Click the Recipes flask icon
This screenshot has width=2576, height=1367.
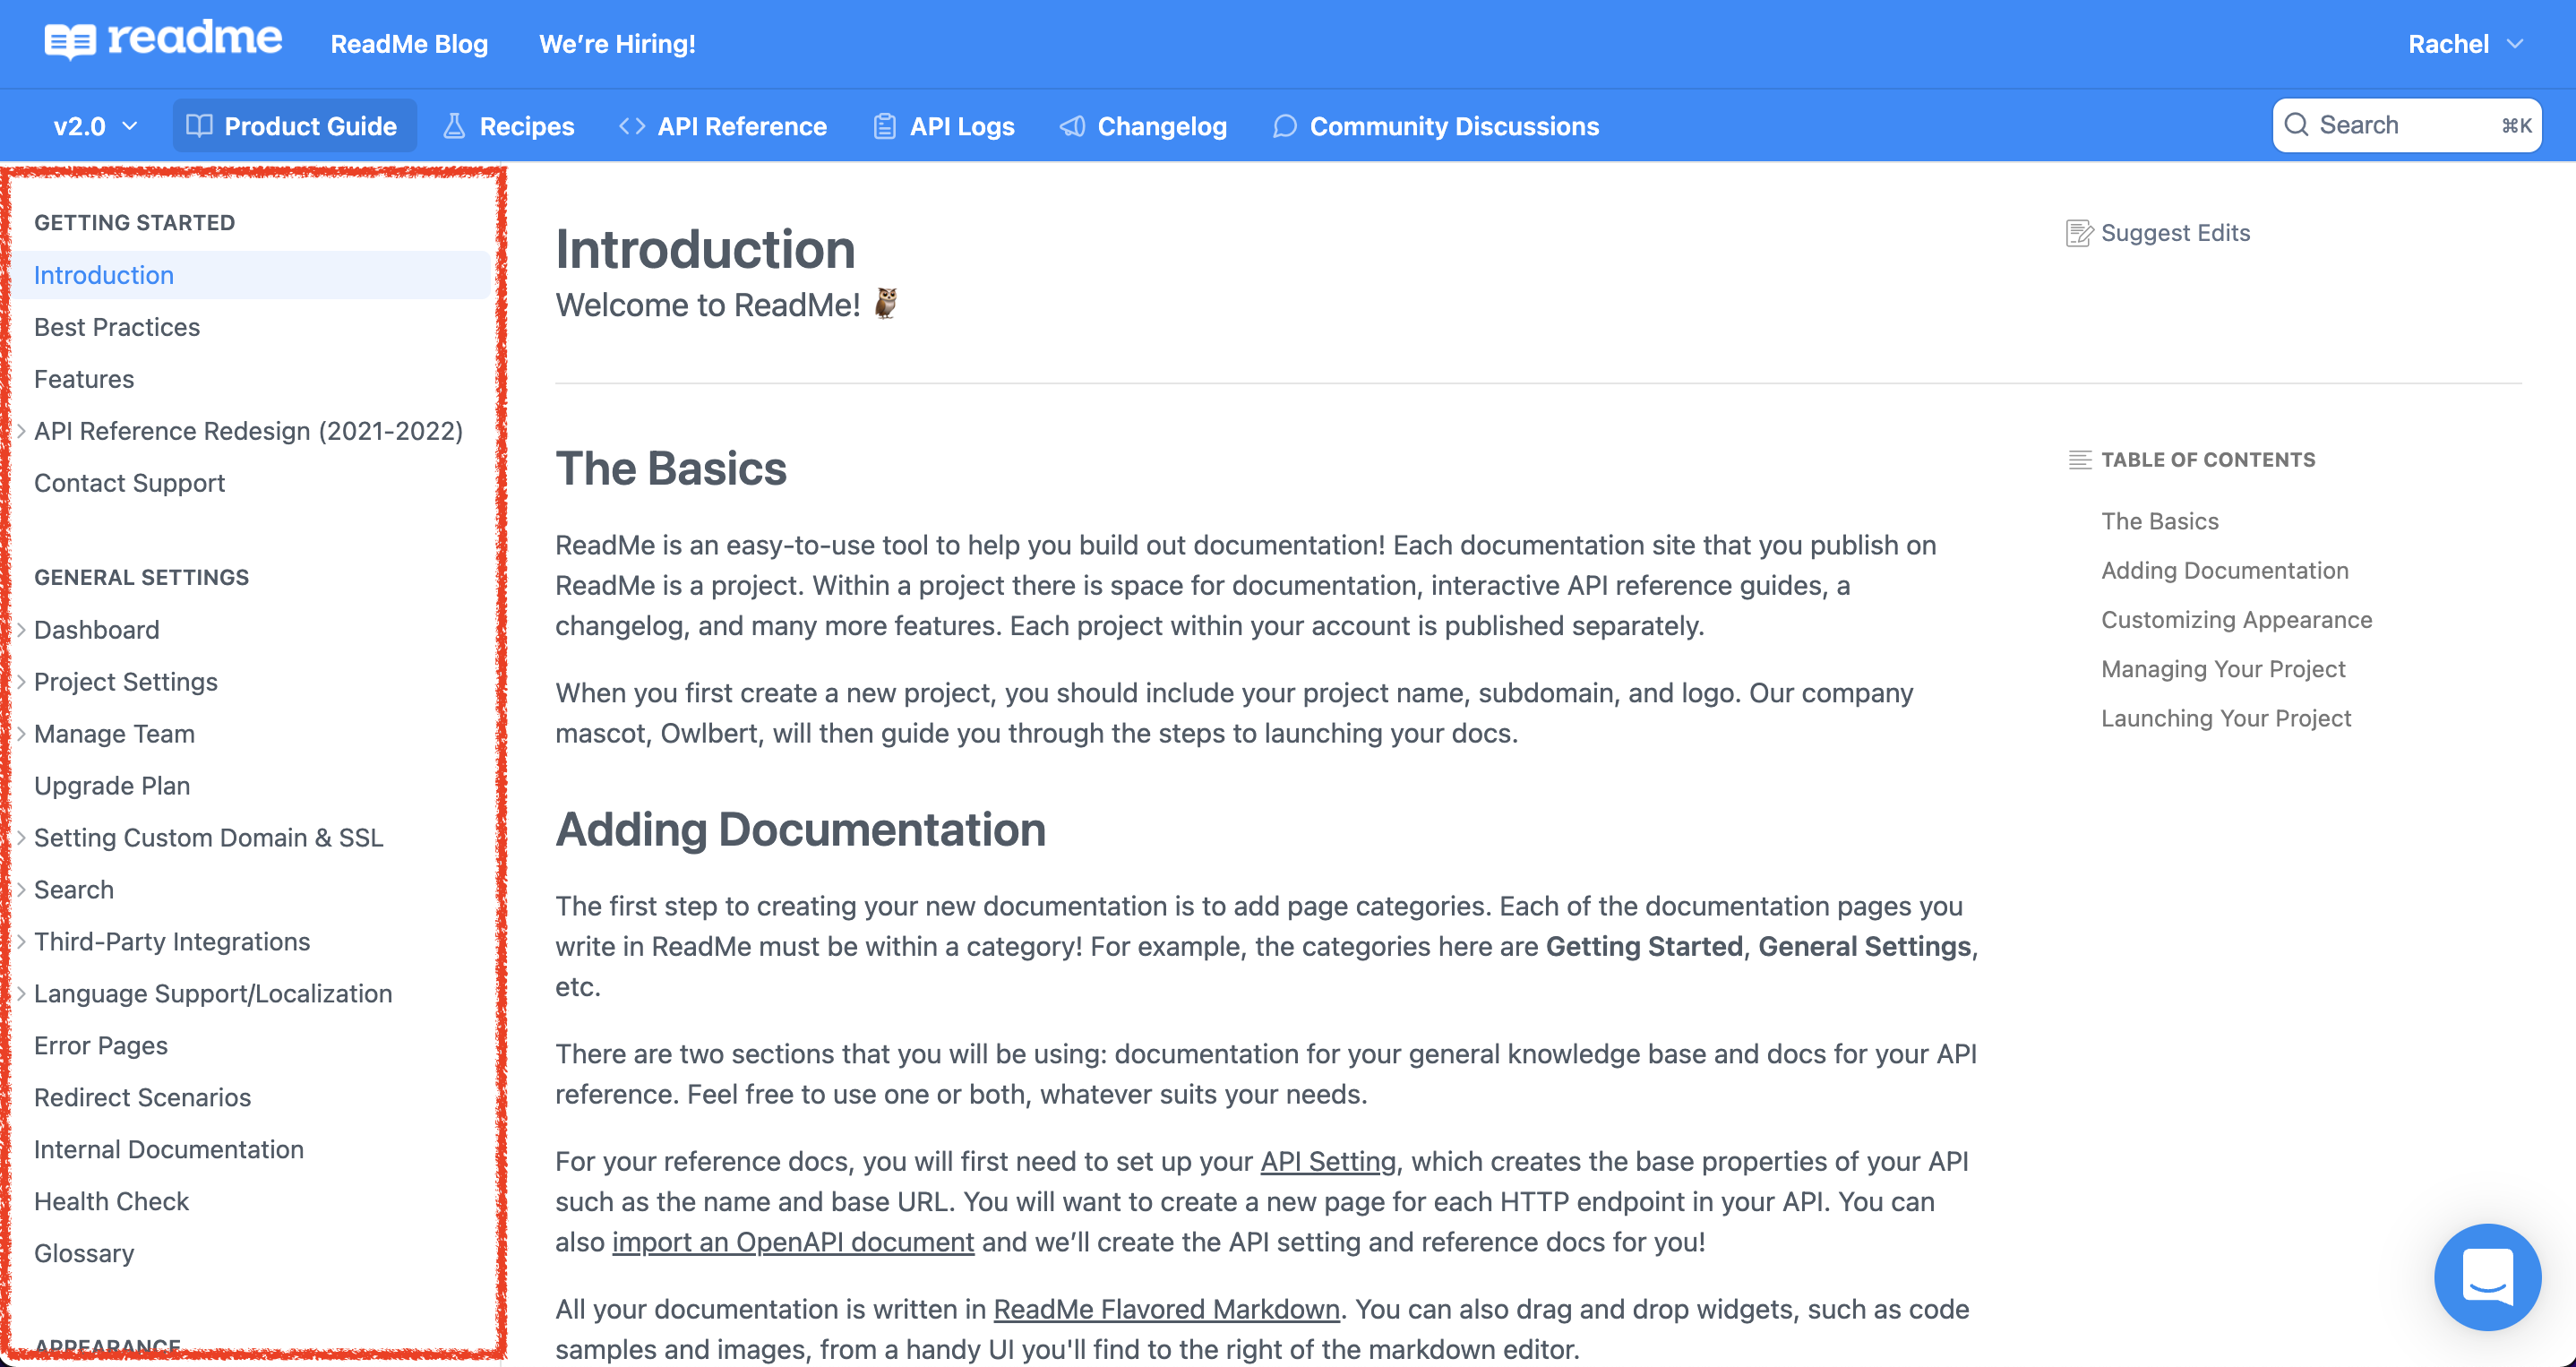454,126
